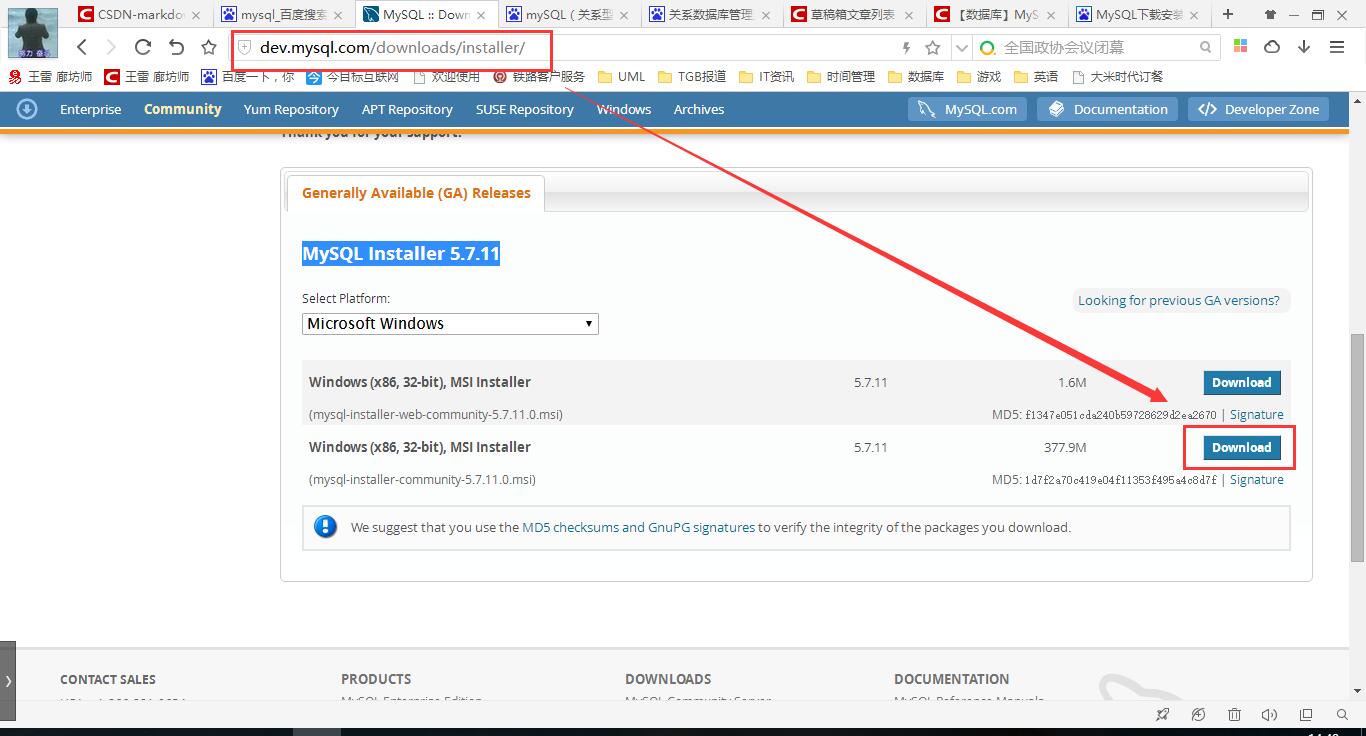Click the star icon beside the undo arrow
The height and width of the screenshot is (736, 1366).
pyautogui.click(x=209, y=47)
